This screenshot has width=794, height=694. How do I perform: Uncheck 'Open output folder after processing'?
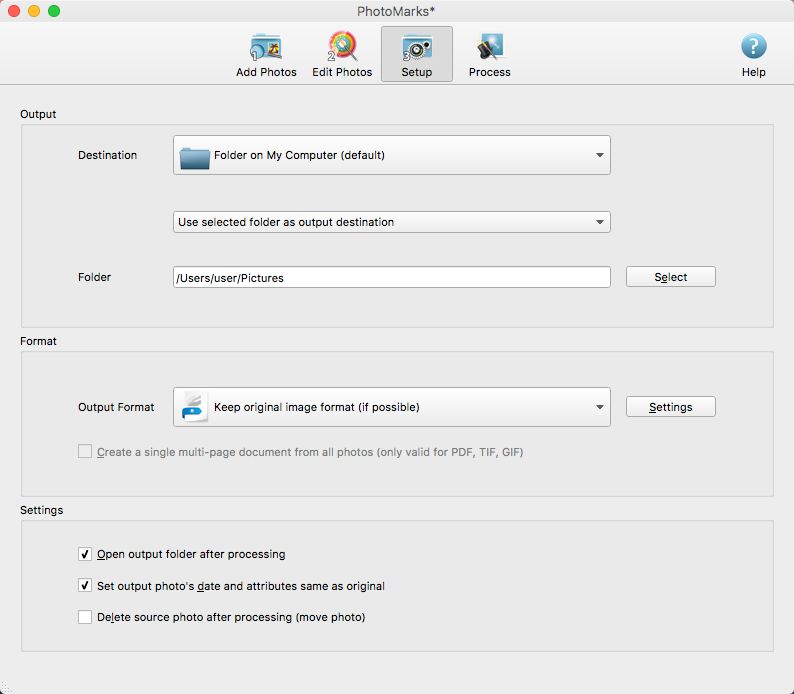pos(85,554)
